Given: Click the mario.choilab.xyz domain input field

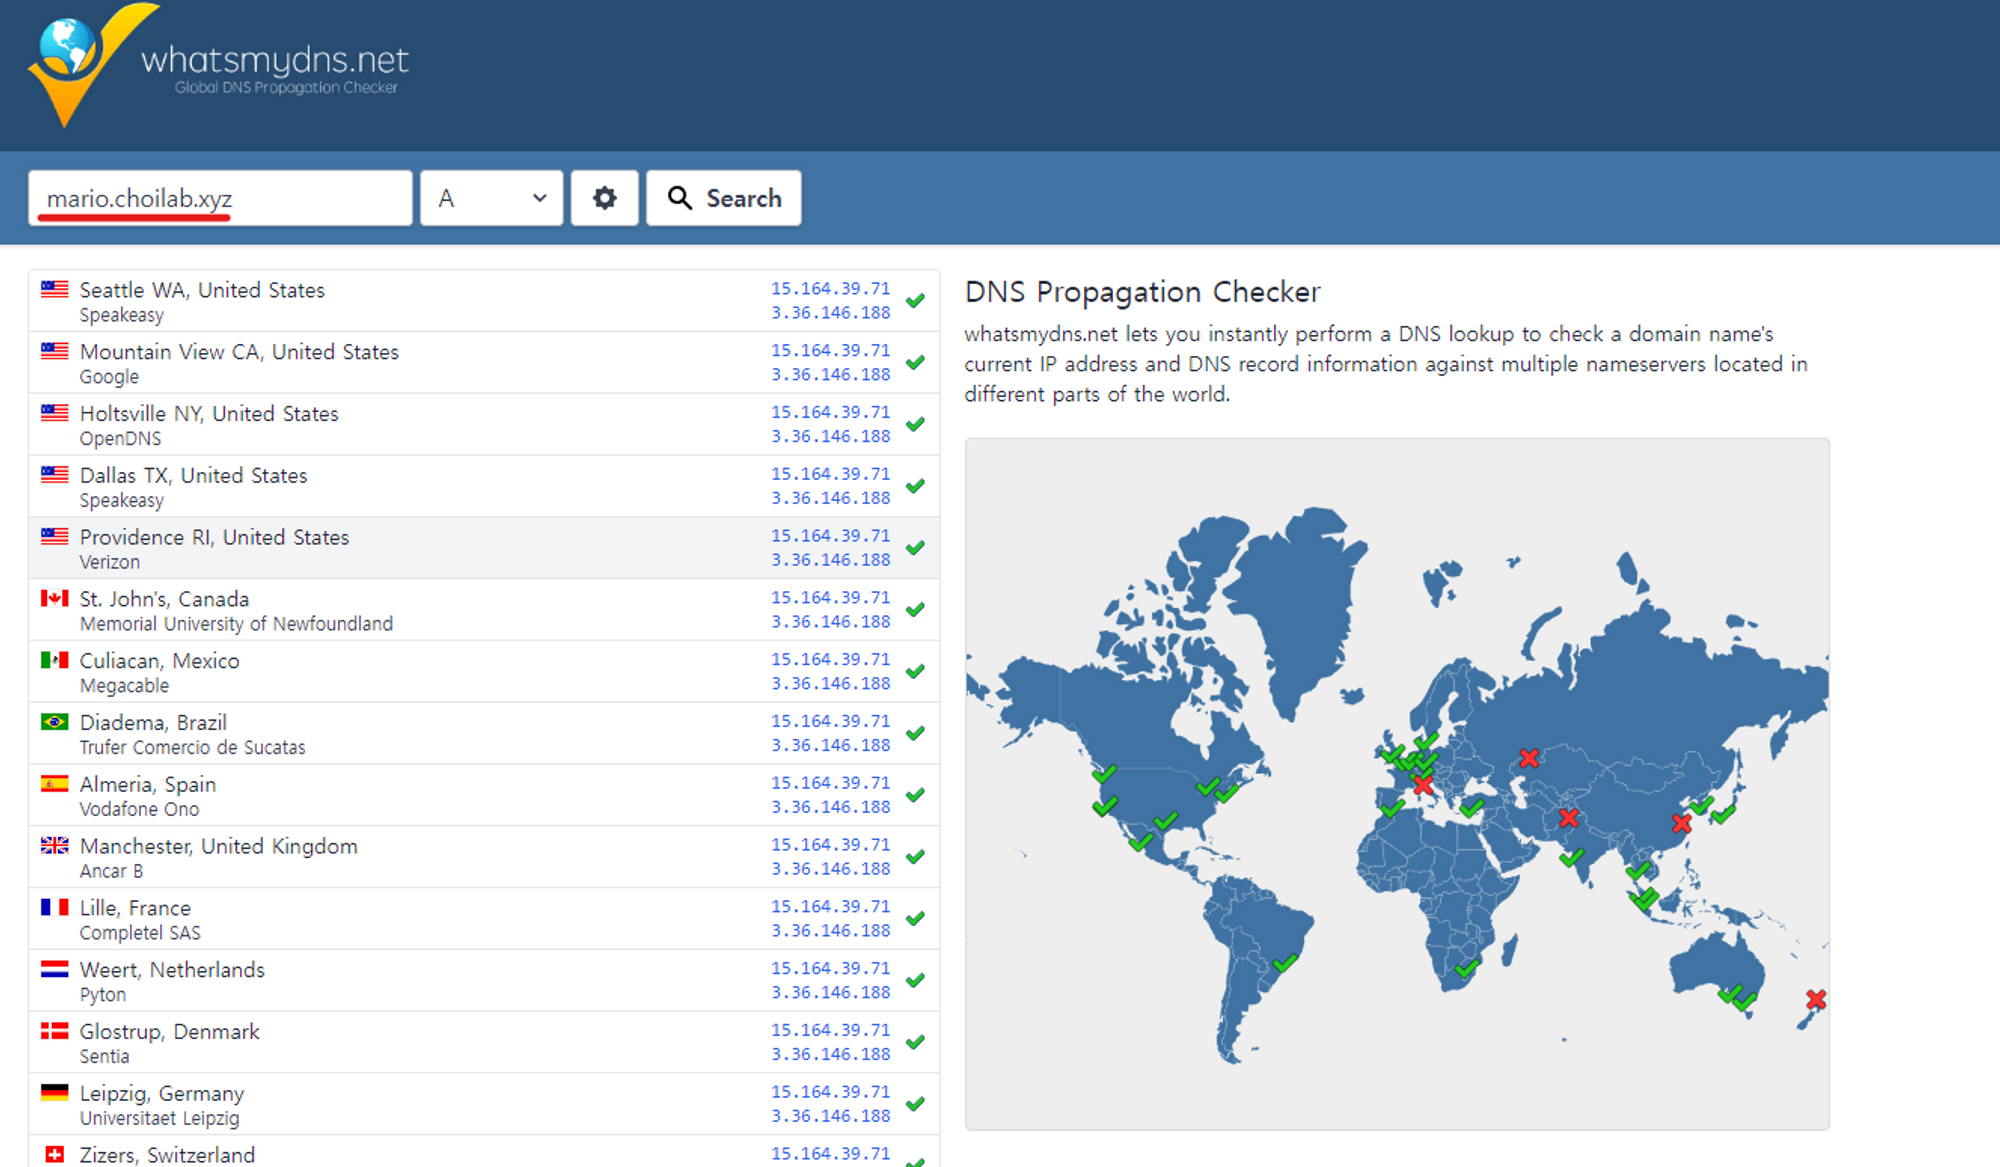Looking at the screenshot, I should 220,198.
